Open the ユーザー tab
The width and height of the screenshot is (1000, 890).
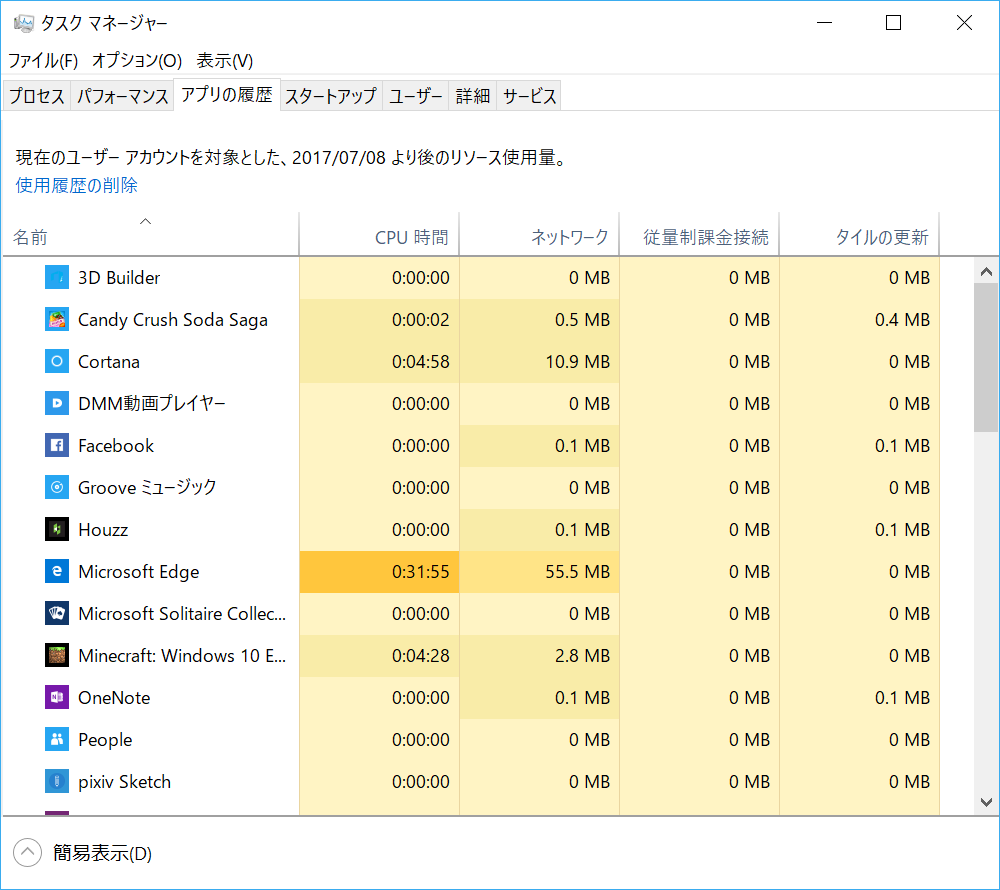coord(416,96)
